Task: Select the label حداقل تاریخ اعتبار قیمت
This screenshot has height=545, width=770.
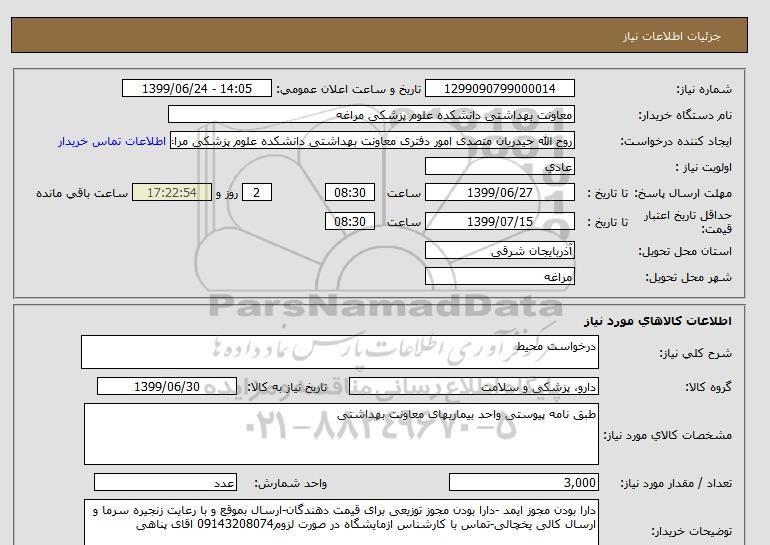Action: click(x=688, y=222)
